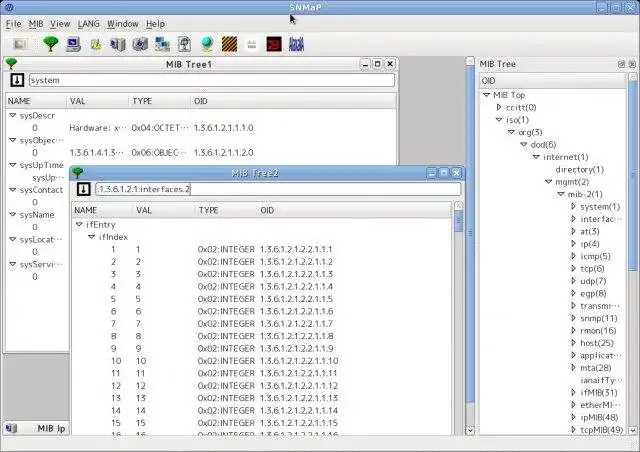Click the computer terminal toolbar icon

(73, 44)
